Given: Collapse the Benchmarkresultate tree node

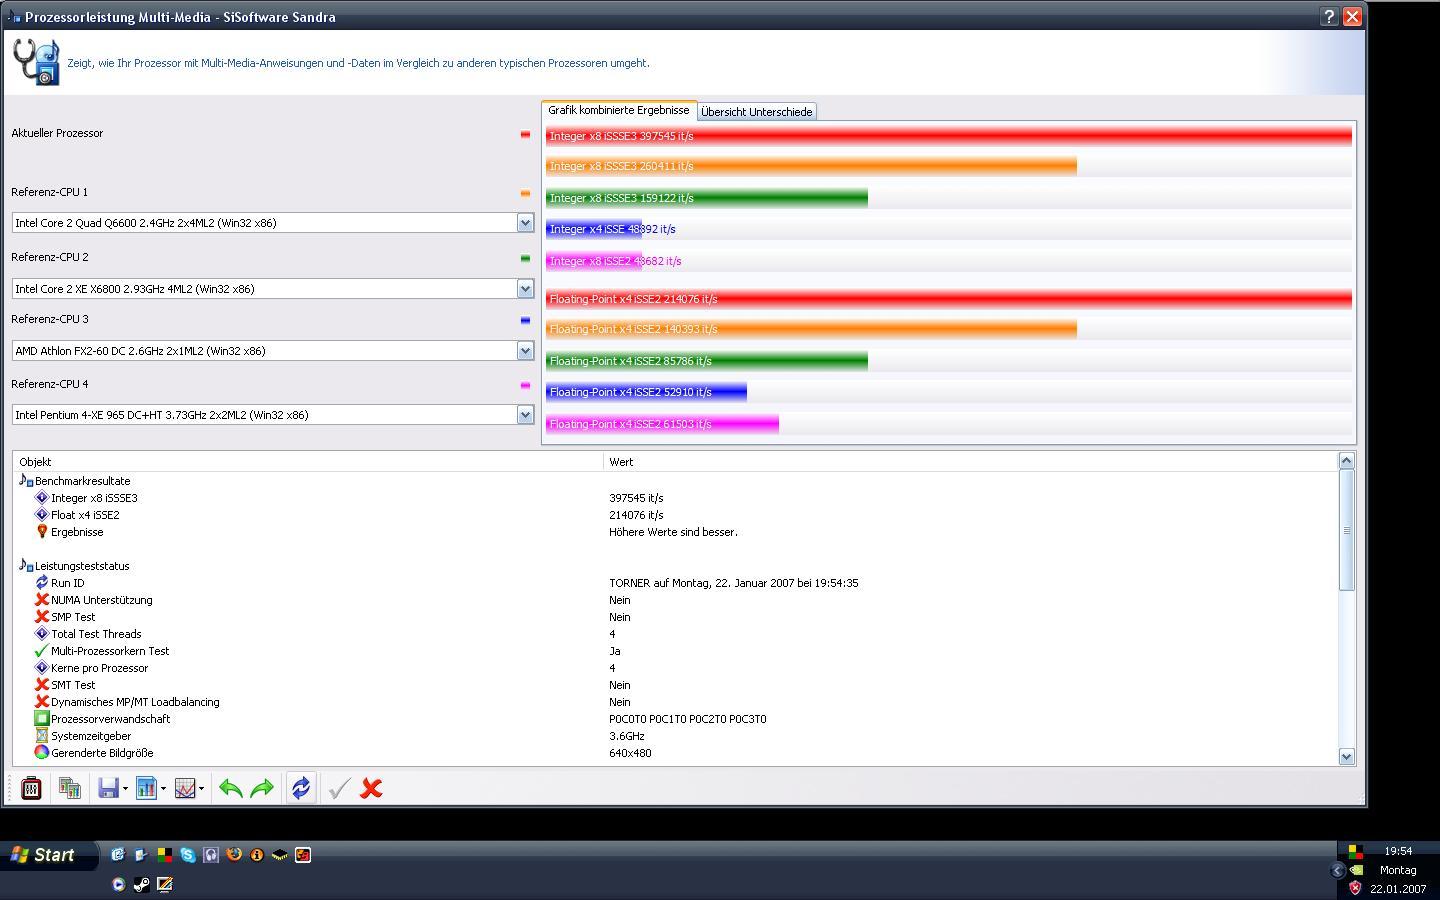Looking at the screenshot, I should coord(26,481).
